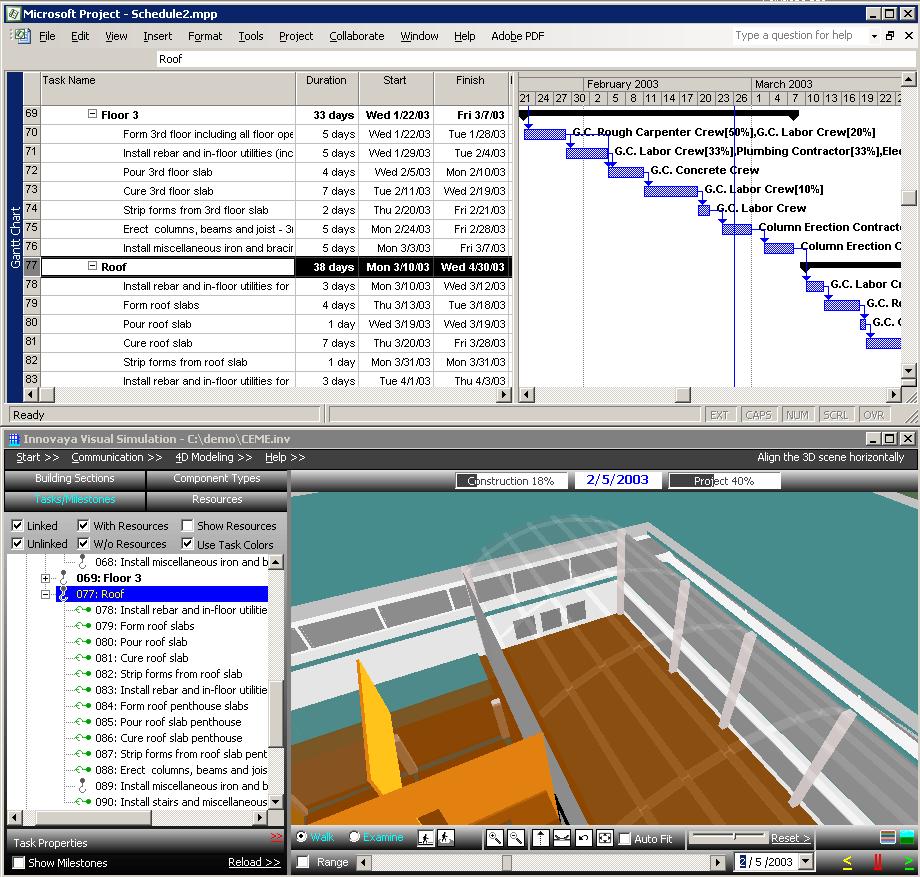Image resolution: width=920 pixels, height=877 pixels.
Task: Enable Show Resources checkbox
Action: point(187,526)
